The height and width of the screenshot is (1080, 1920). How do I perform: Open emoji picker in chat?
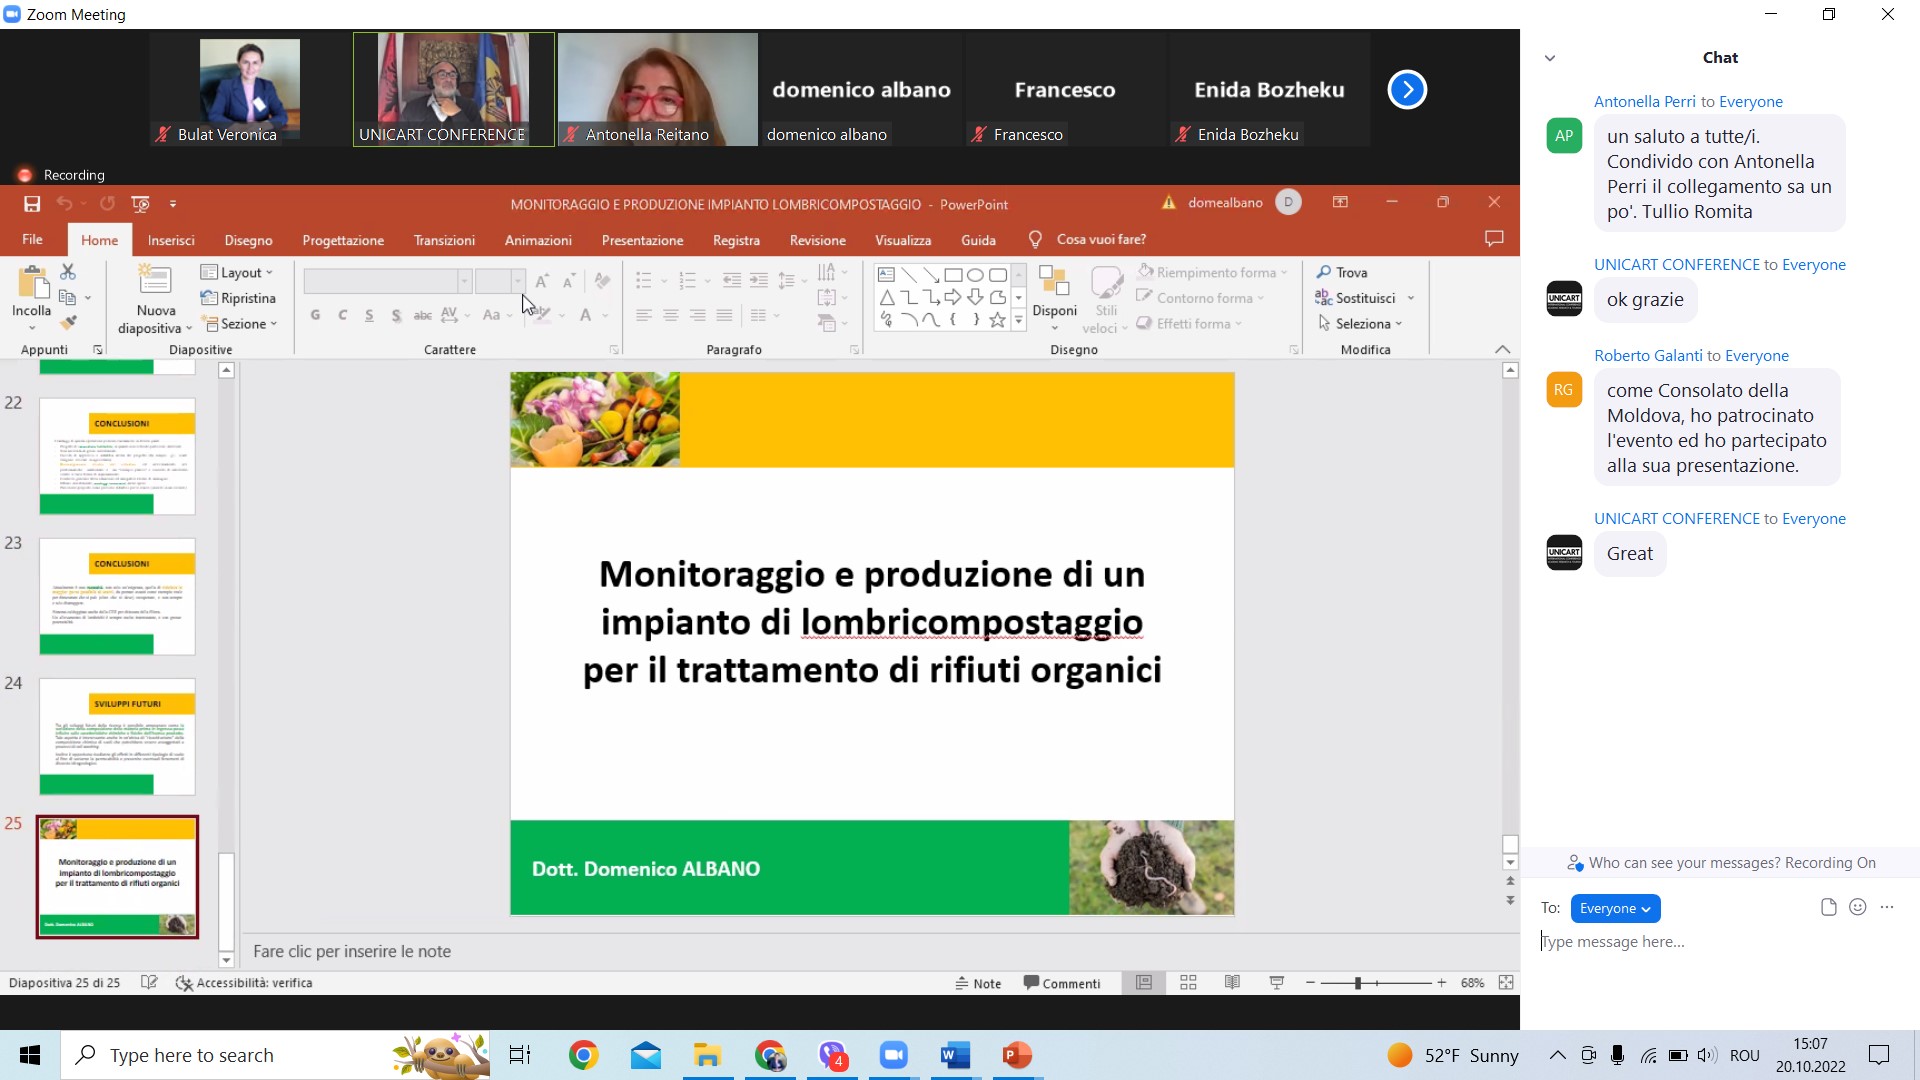(1858, 907)
